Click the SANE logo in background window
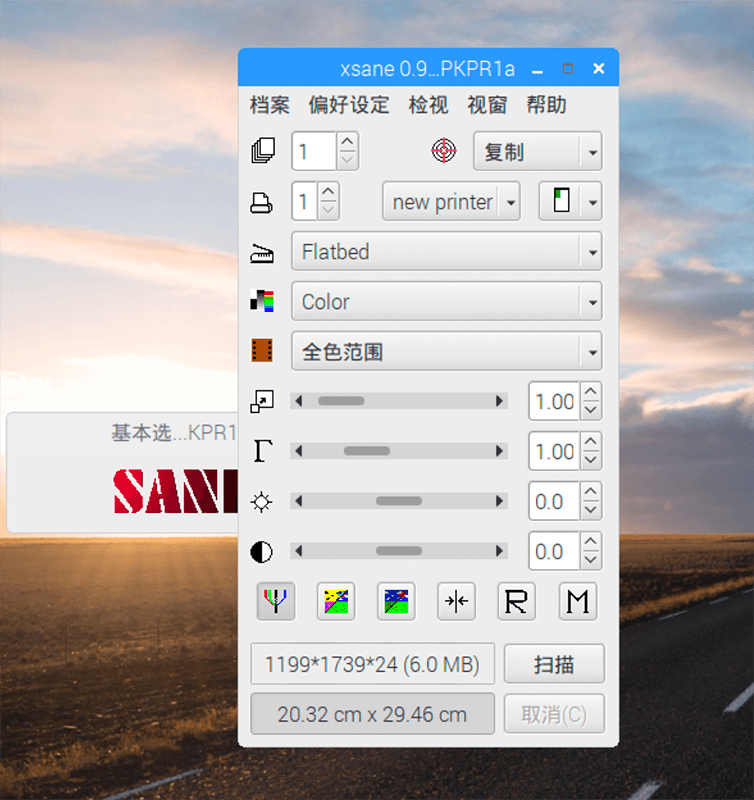Screen dimensions: 754x800 tap(175, 491)
